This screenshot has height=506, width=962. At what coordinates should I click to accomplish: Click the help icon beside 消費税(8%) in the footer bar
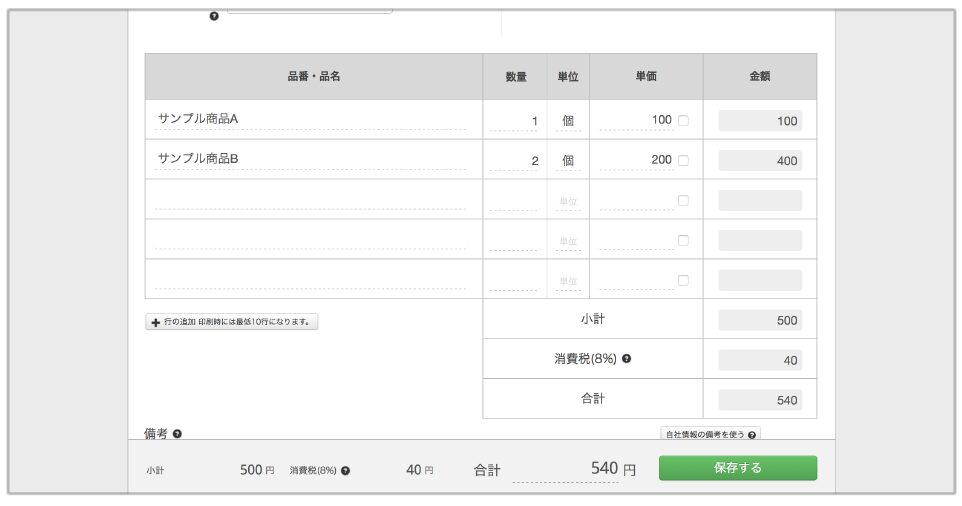pos(345,470)
